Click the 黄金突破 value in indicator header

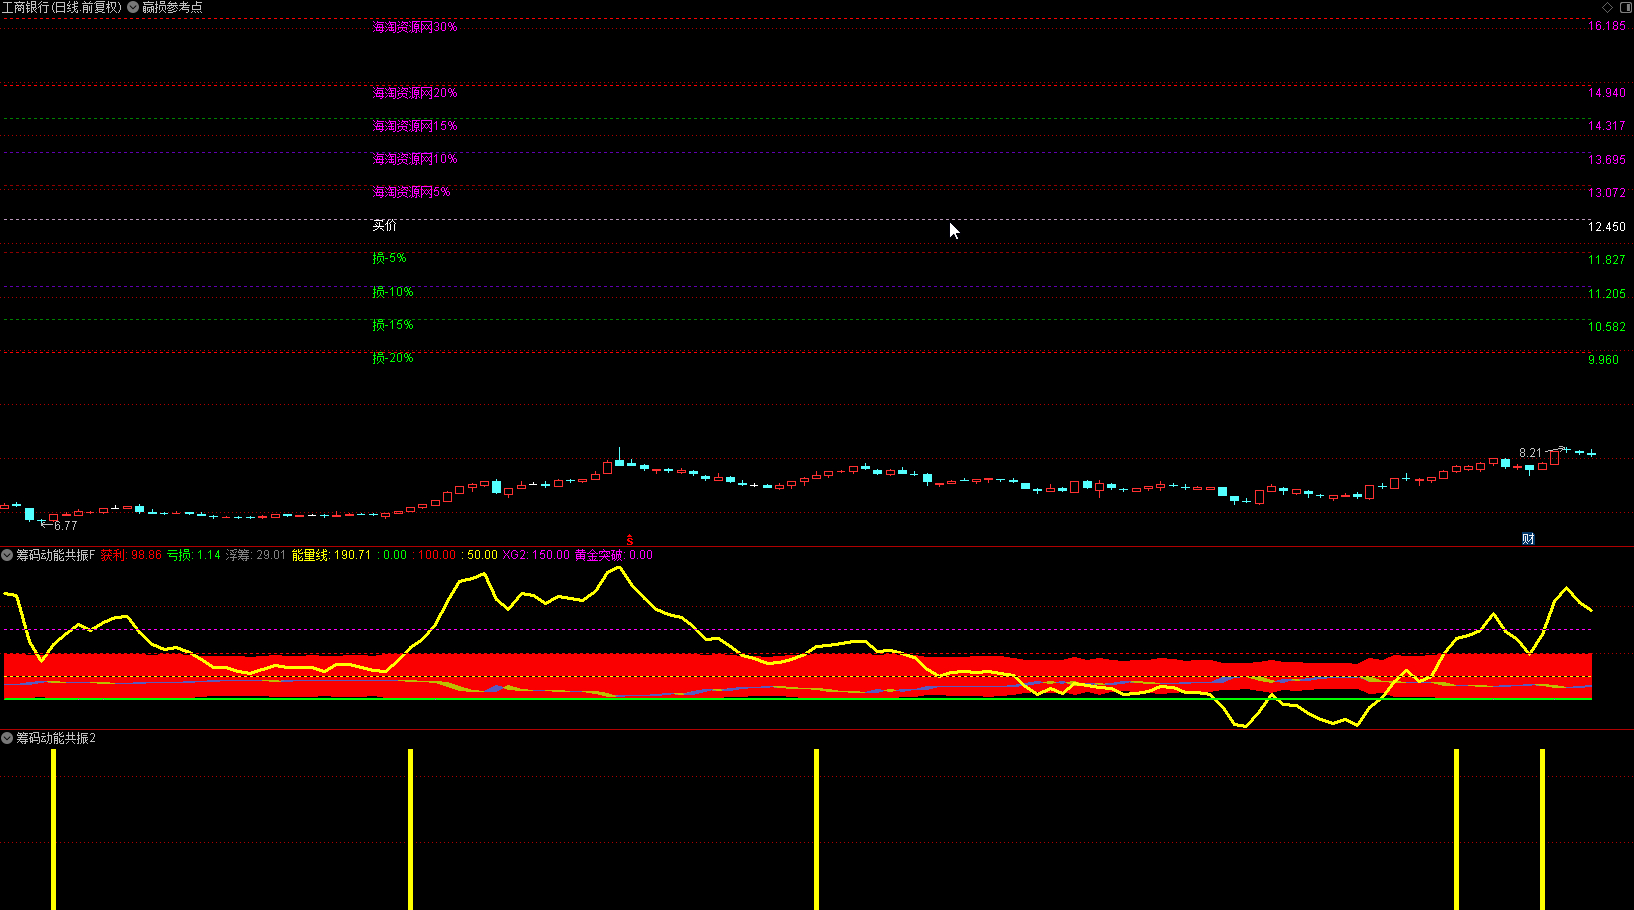click(613, 555)
